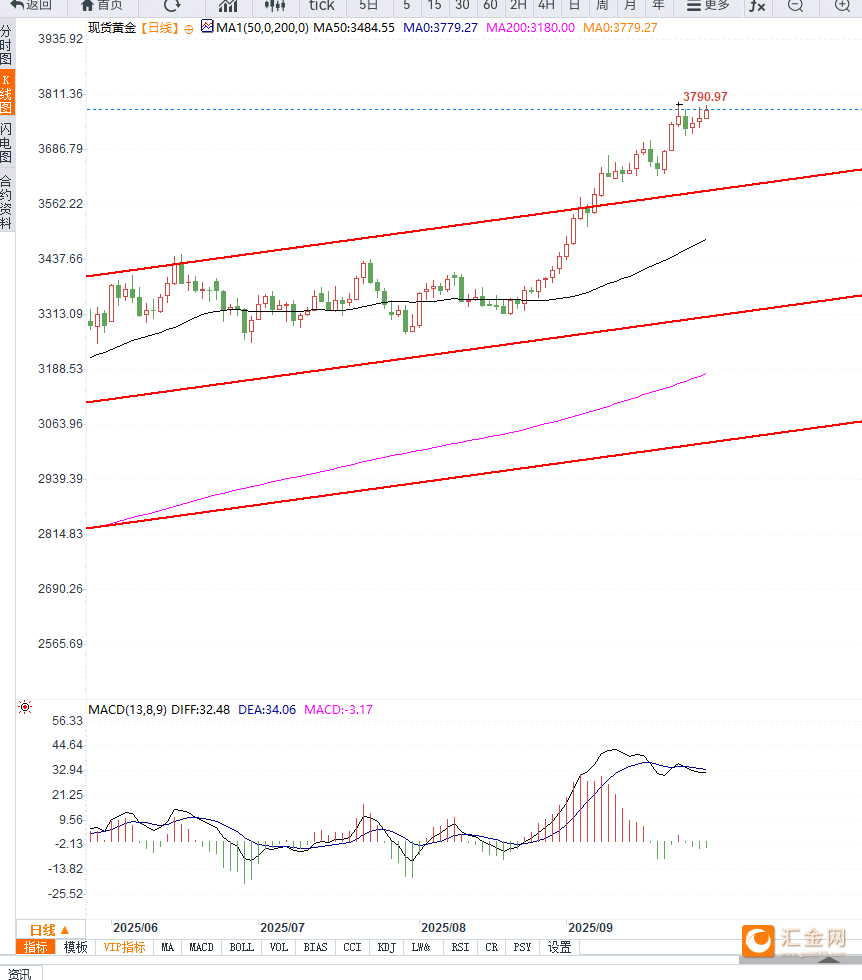Click the 设置 settings button
This screenshot has width=862, height=980.
[559, 947]
